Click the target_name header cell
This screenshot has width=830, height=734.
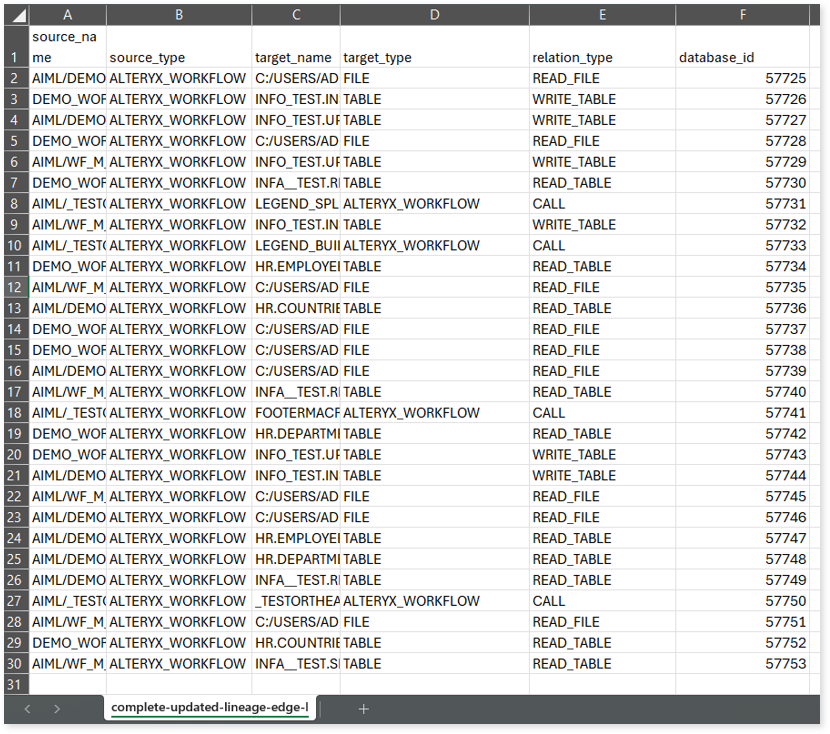click(x=296, y=47)
